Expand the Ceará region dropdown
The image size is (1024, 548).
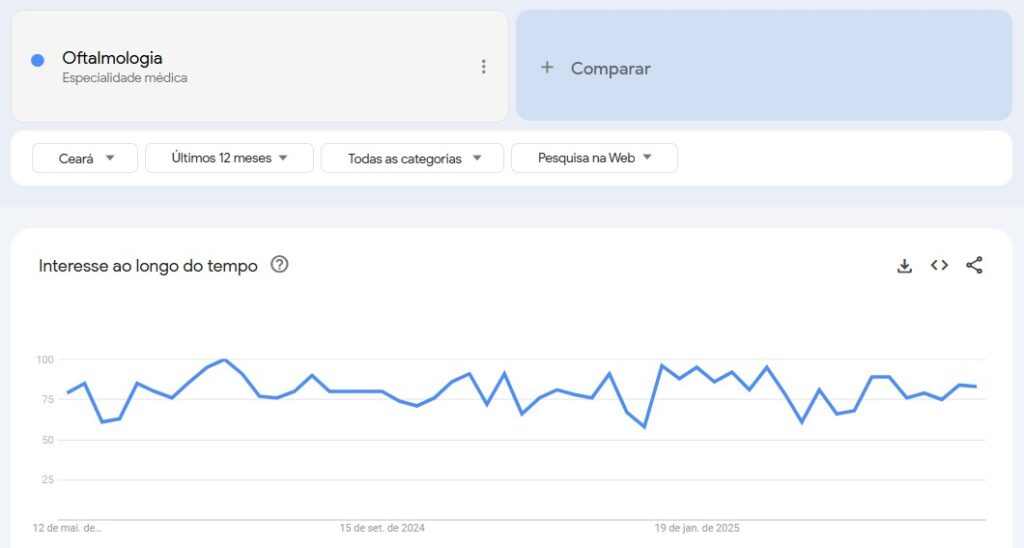tap(85, 158)
